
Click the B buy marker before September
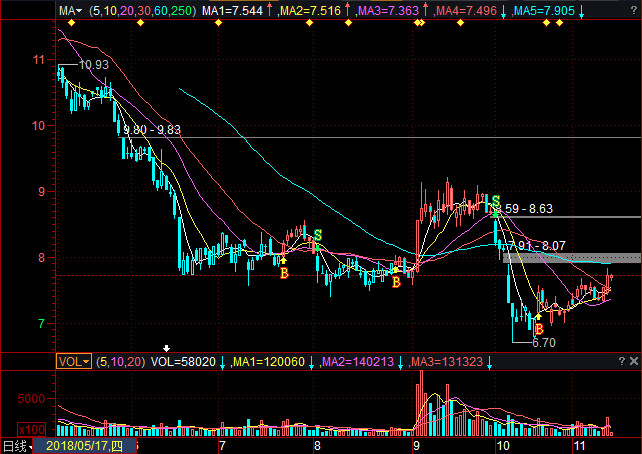pyautogui.click(x=396, y=283)
